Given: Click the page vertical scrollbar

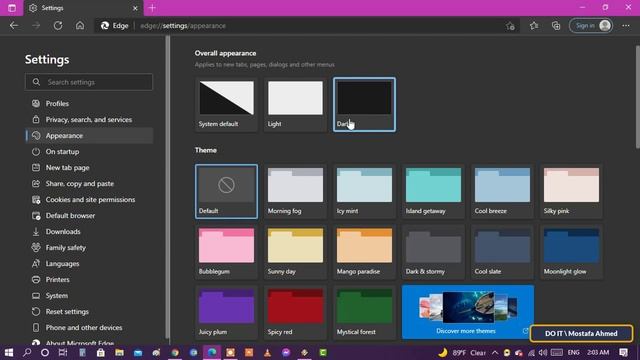Looking at the screenshot, I should click(x=637, y=97).
